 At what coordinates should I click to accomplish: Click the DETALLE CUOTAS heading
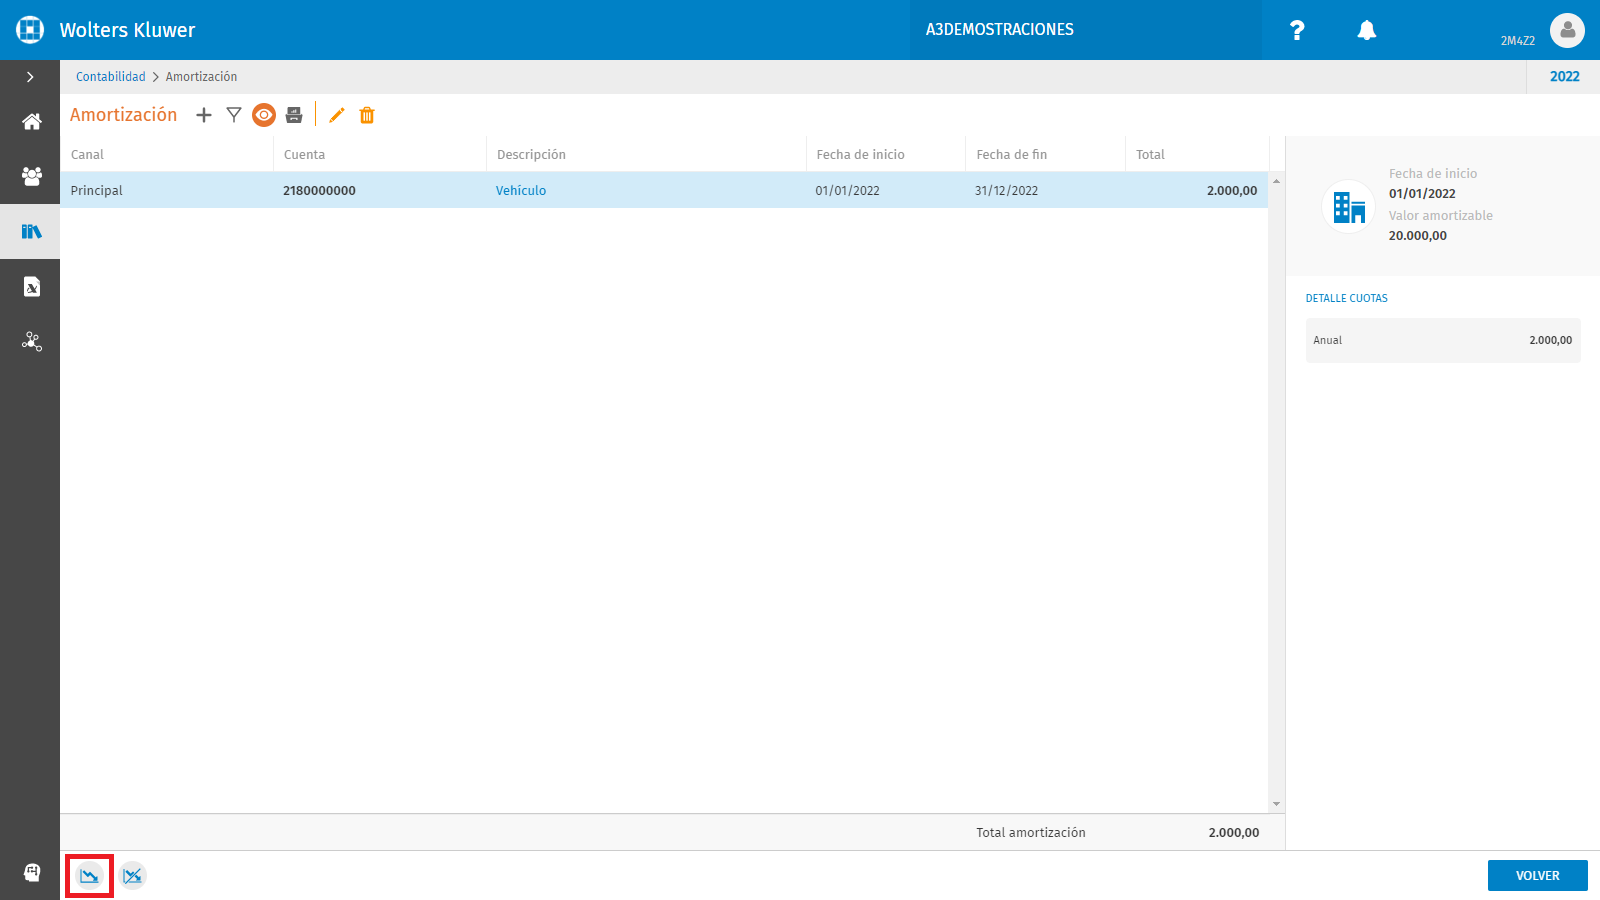[1346, 298]
